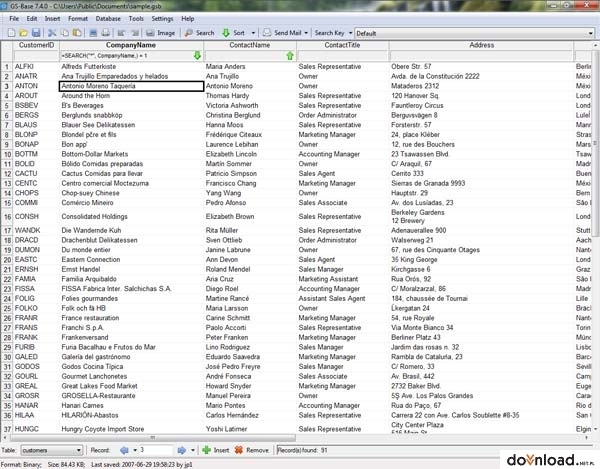The height and width of the screenshot is (469, 600).
Task: Click the Assistant Sales Agent cell
Action: [x=342, y=298]
